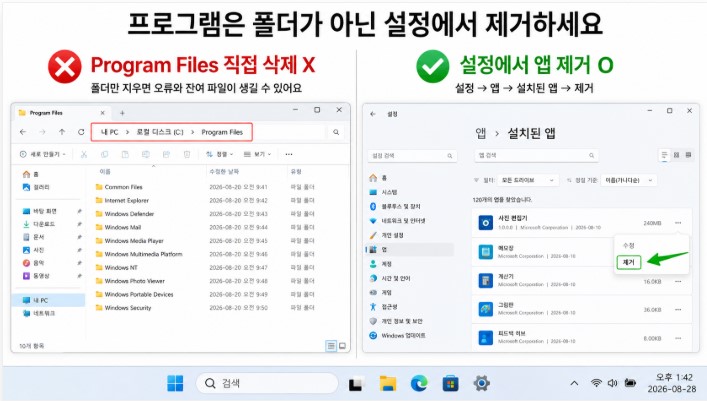The image size is (707, 401).
Task: Select 수정 in the app context menu
Action: point(629,246)
